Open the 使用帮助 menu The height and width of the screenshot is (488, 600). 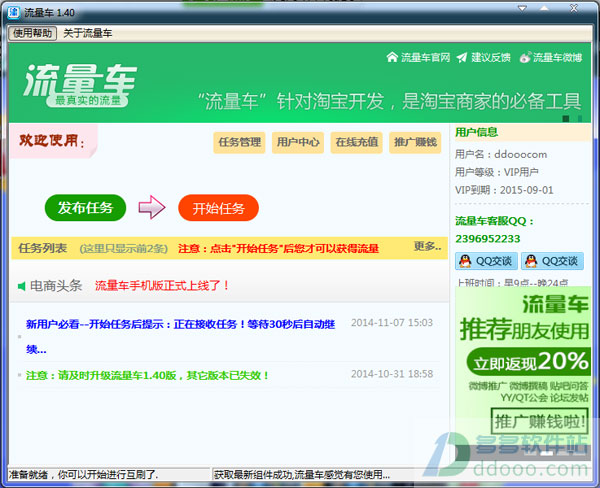click(x=33, y=33)
